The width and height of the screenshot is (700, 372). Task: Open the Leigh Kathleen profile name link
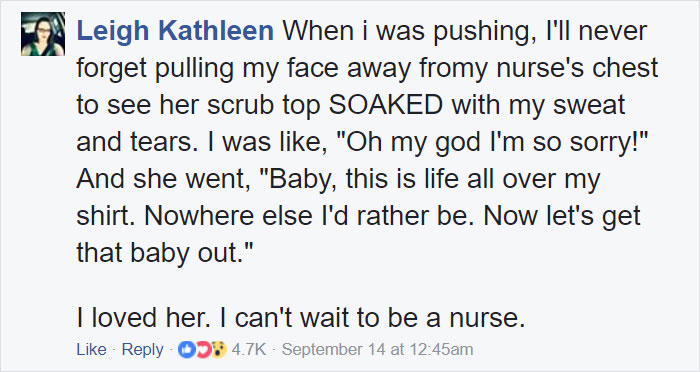coord(175,31)
